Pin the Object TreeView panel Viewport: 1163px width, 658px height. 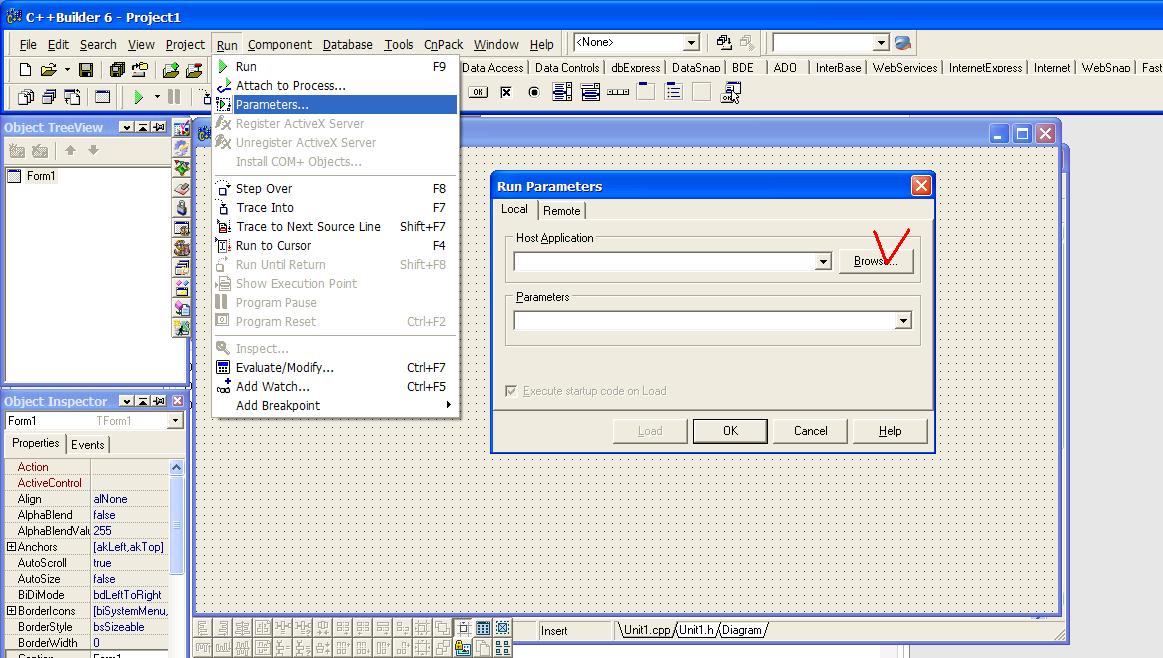pyautogui.click(x=160, y=127)
